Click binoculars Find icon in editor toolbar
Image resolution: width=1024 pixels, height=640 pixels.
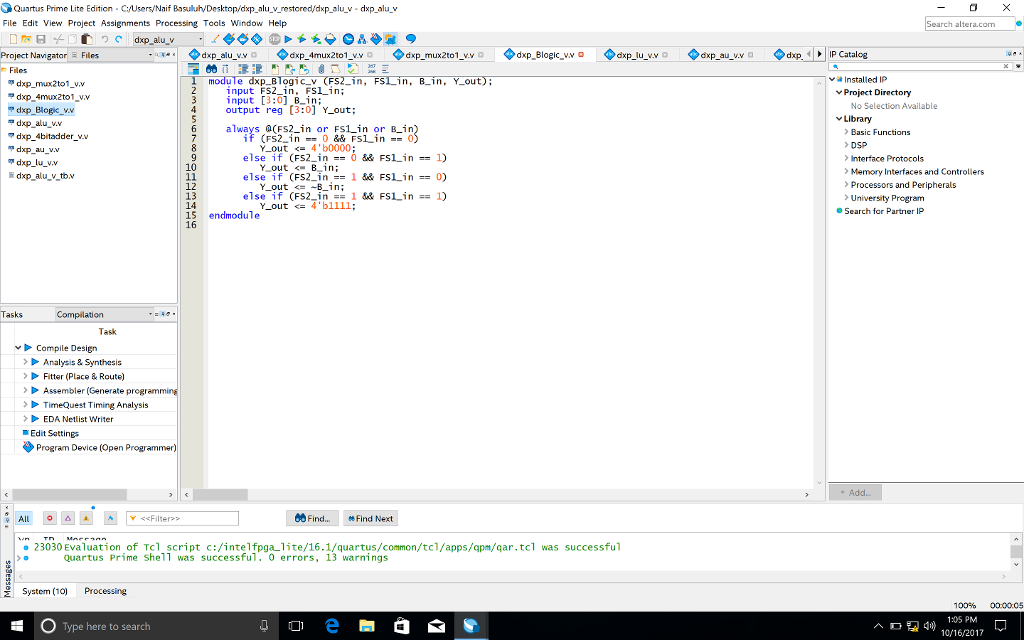click(211, 69)
